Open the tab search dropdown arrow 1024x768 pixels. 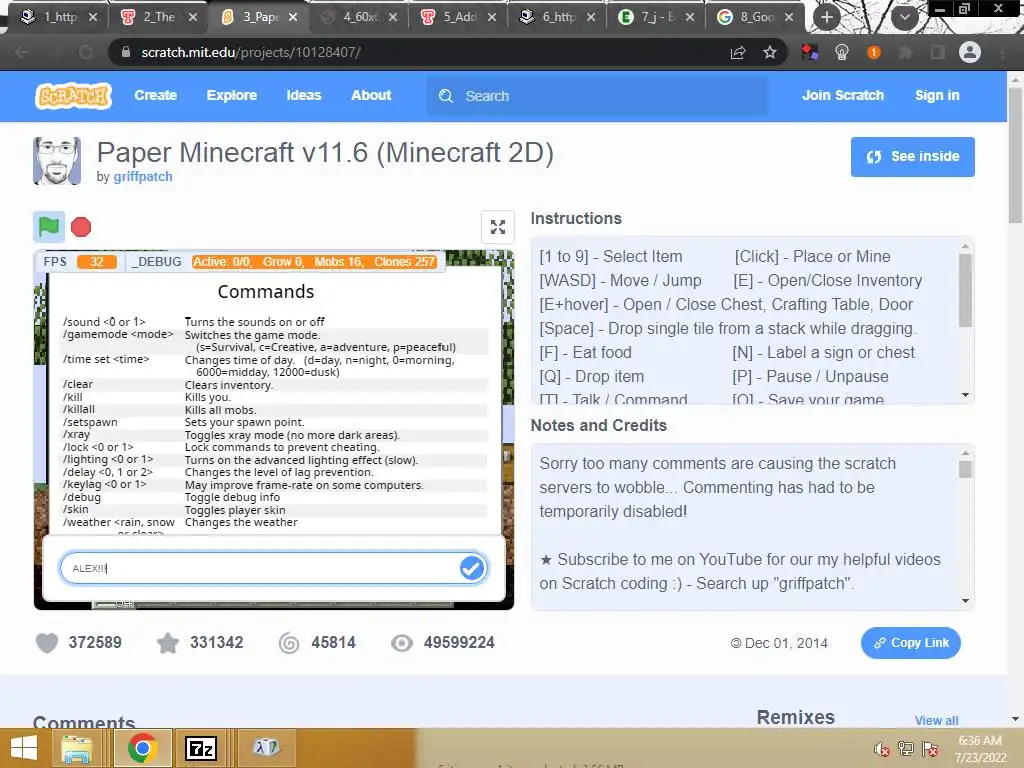pos(904,17)
